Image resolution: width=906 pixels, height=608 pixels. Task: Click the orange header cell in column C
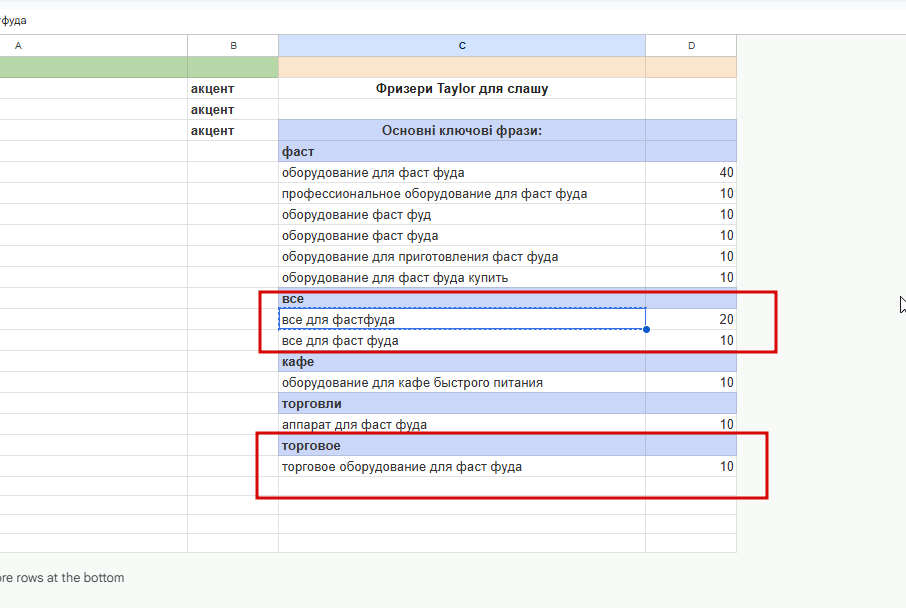462,67
